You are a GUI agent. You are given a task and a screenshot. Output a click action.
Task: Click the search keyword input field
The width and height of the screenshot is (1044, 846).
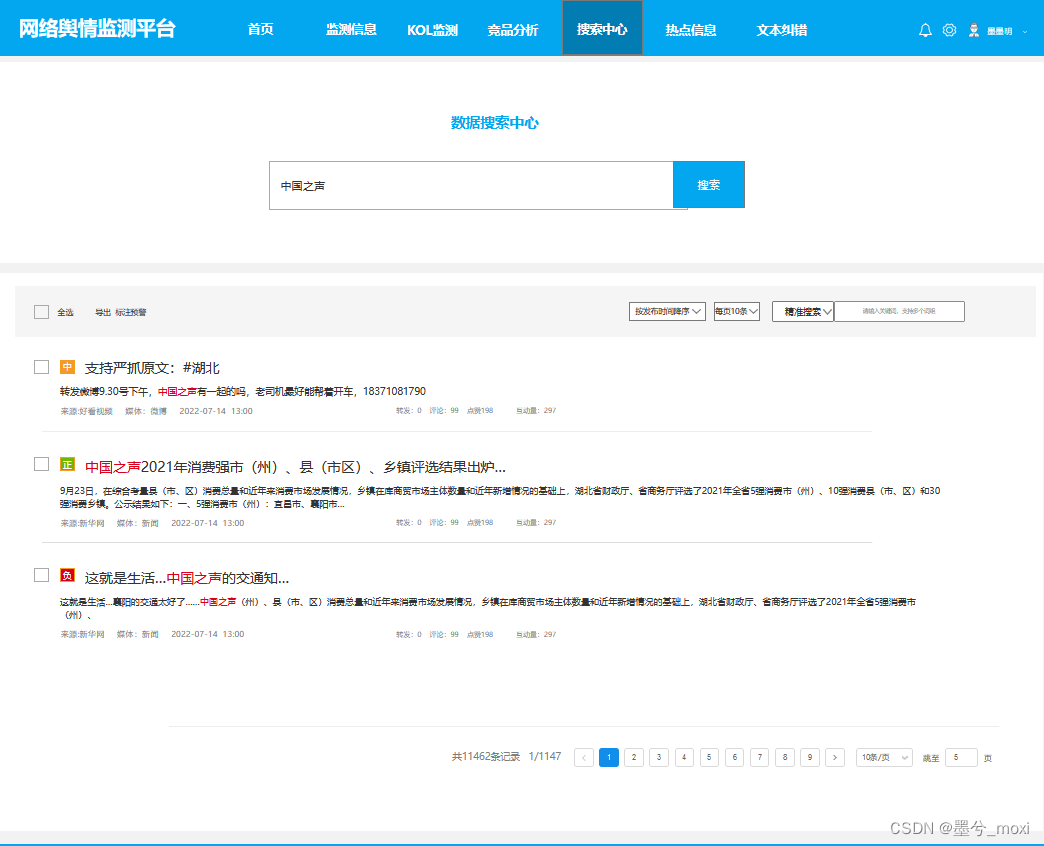(471, 186)
